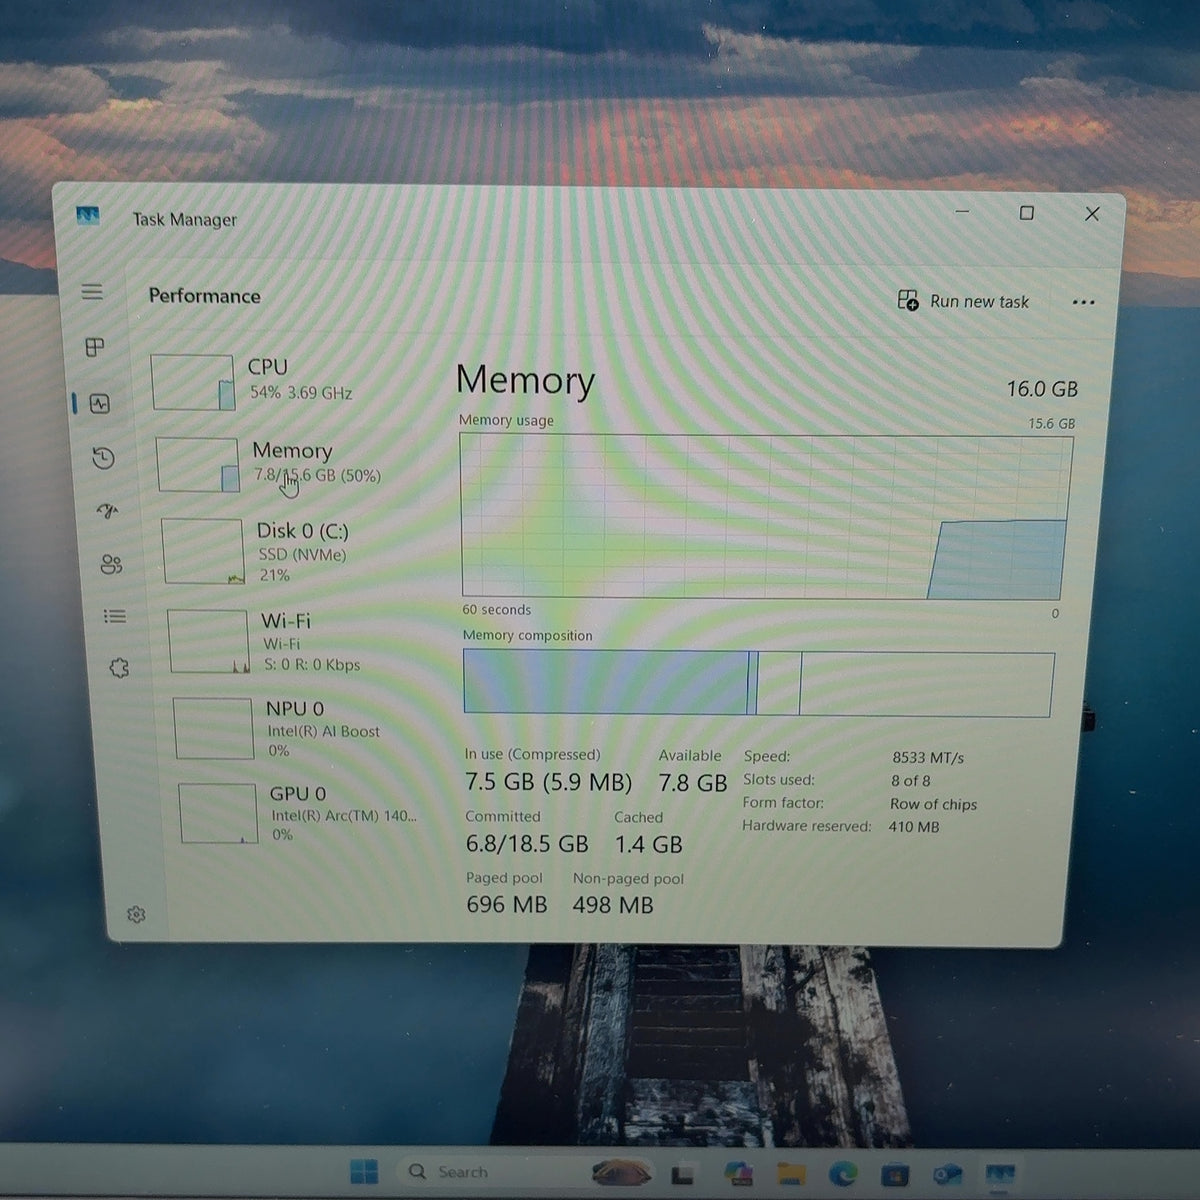Open the three-dot more options menu

click(1083, 302)
